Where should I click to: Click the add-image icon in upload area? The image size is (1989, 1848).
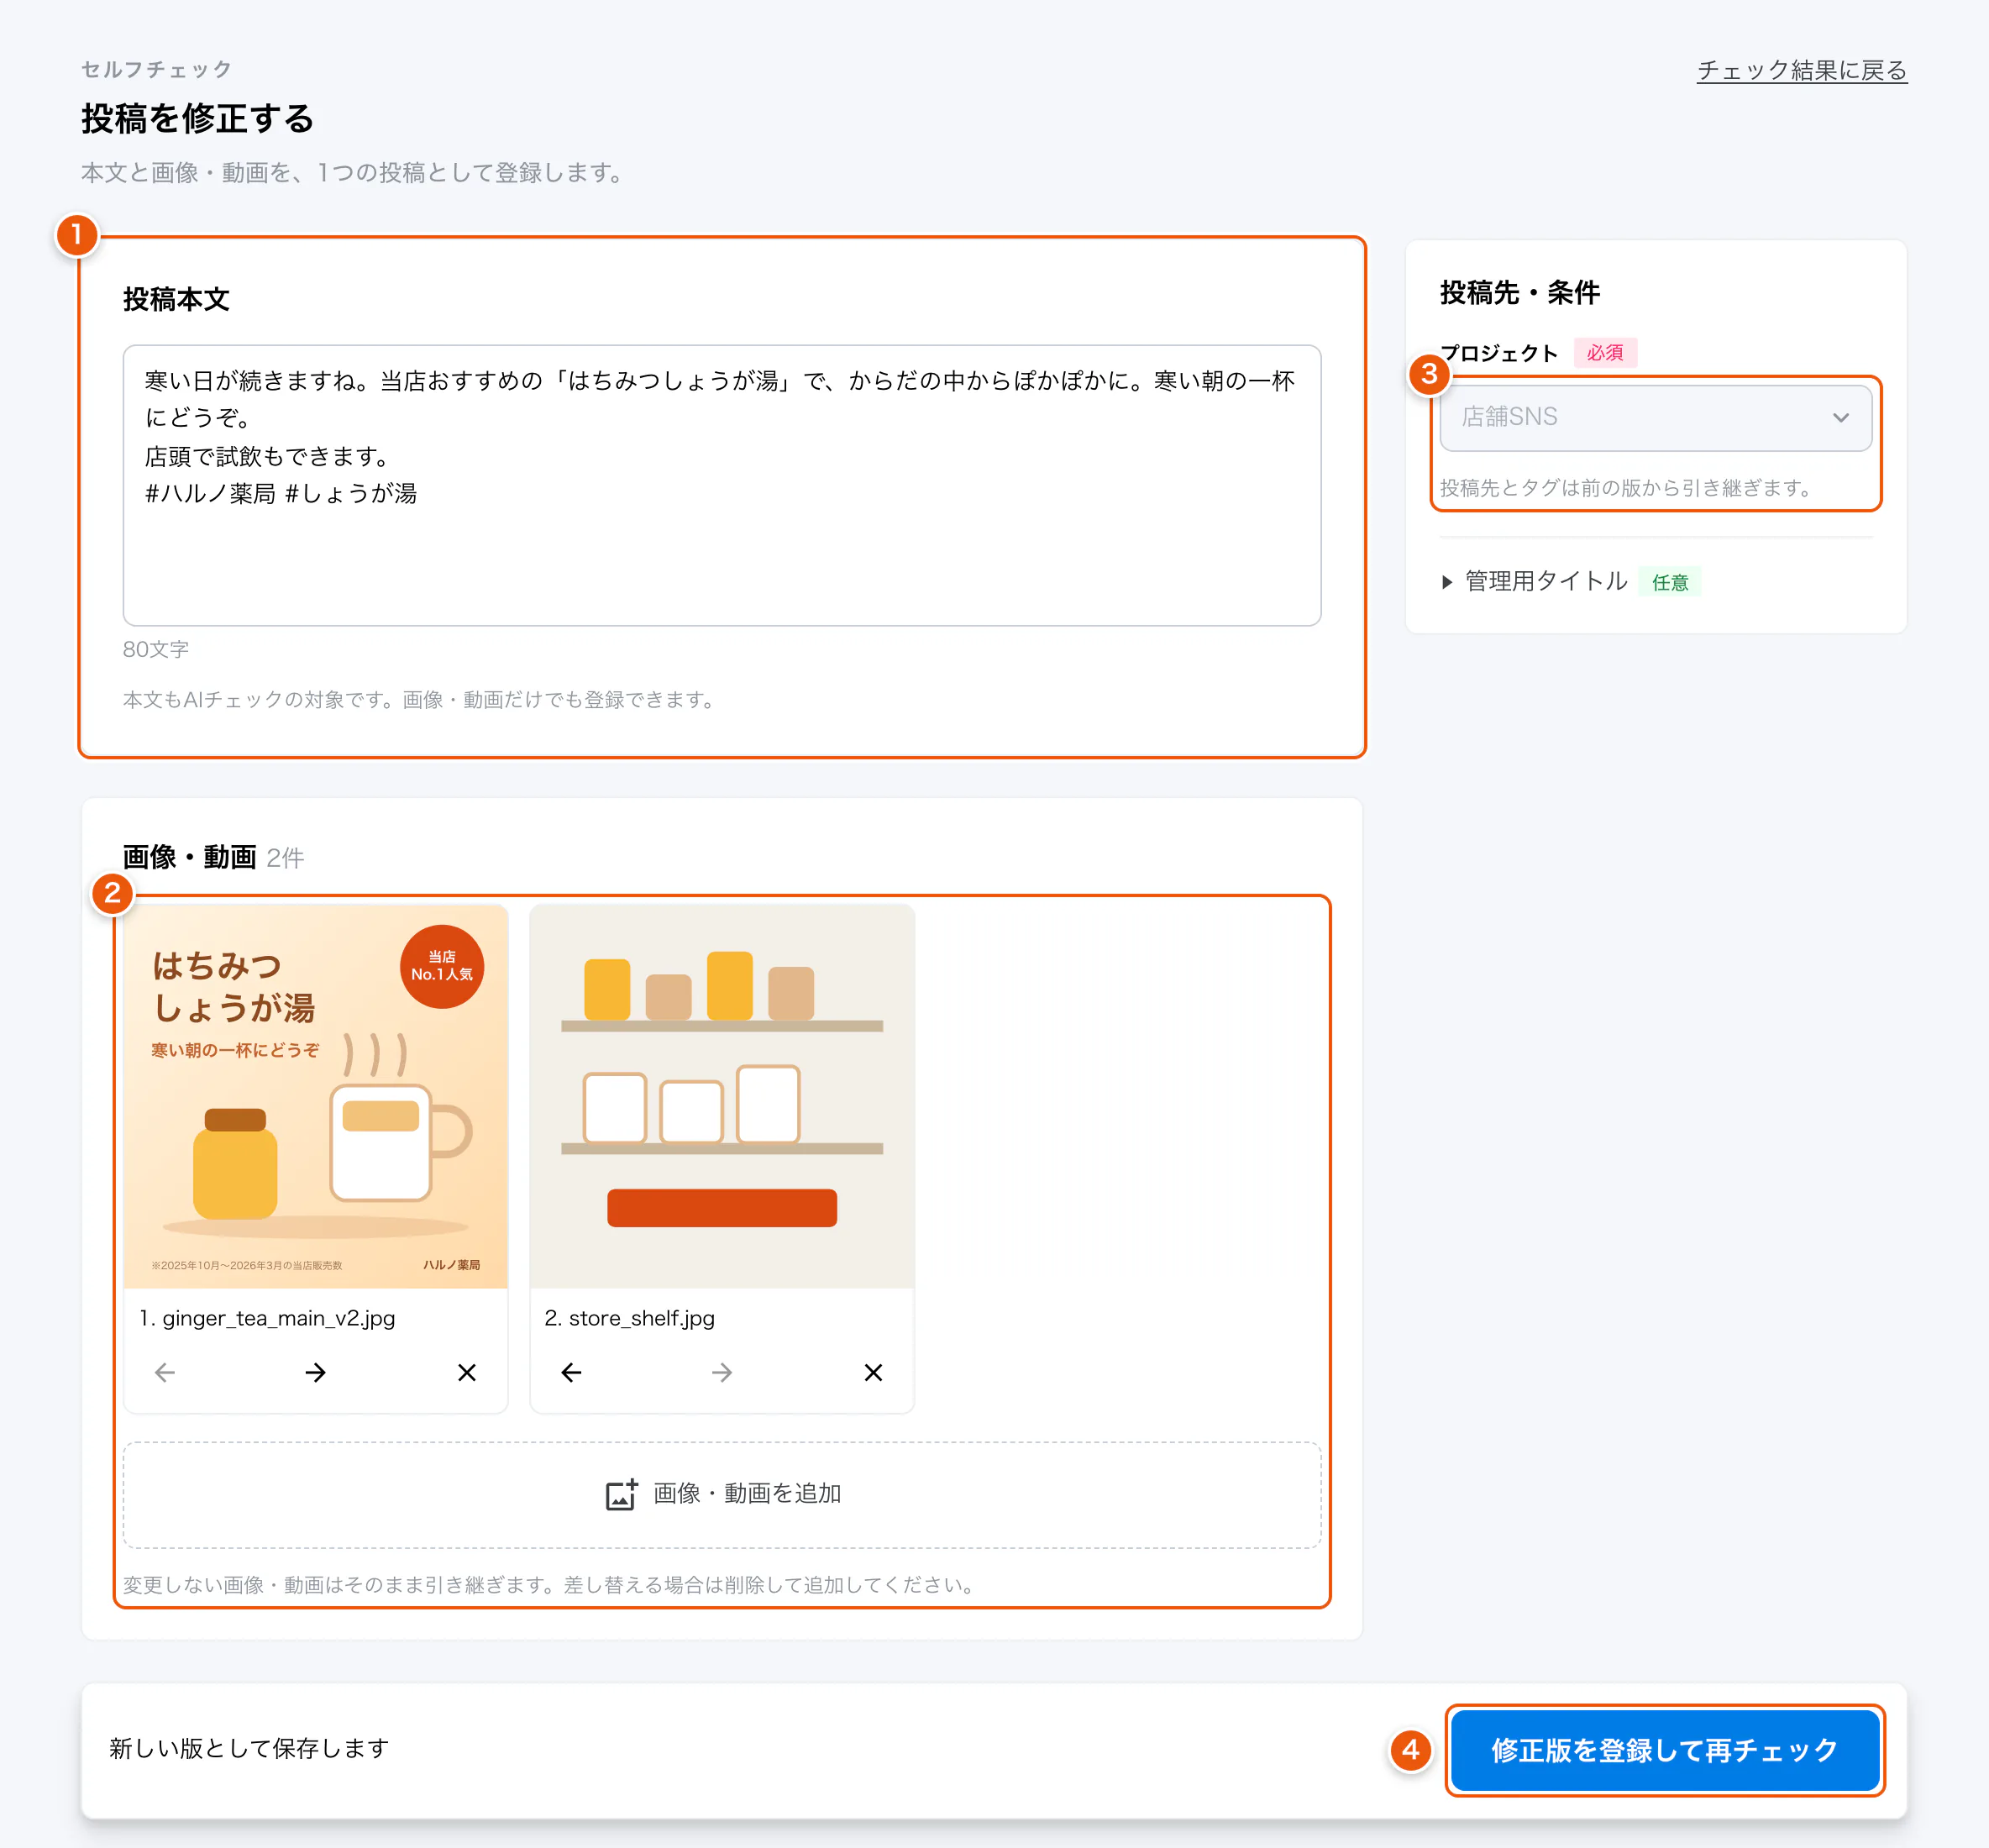click(621, 1494)
